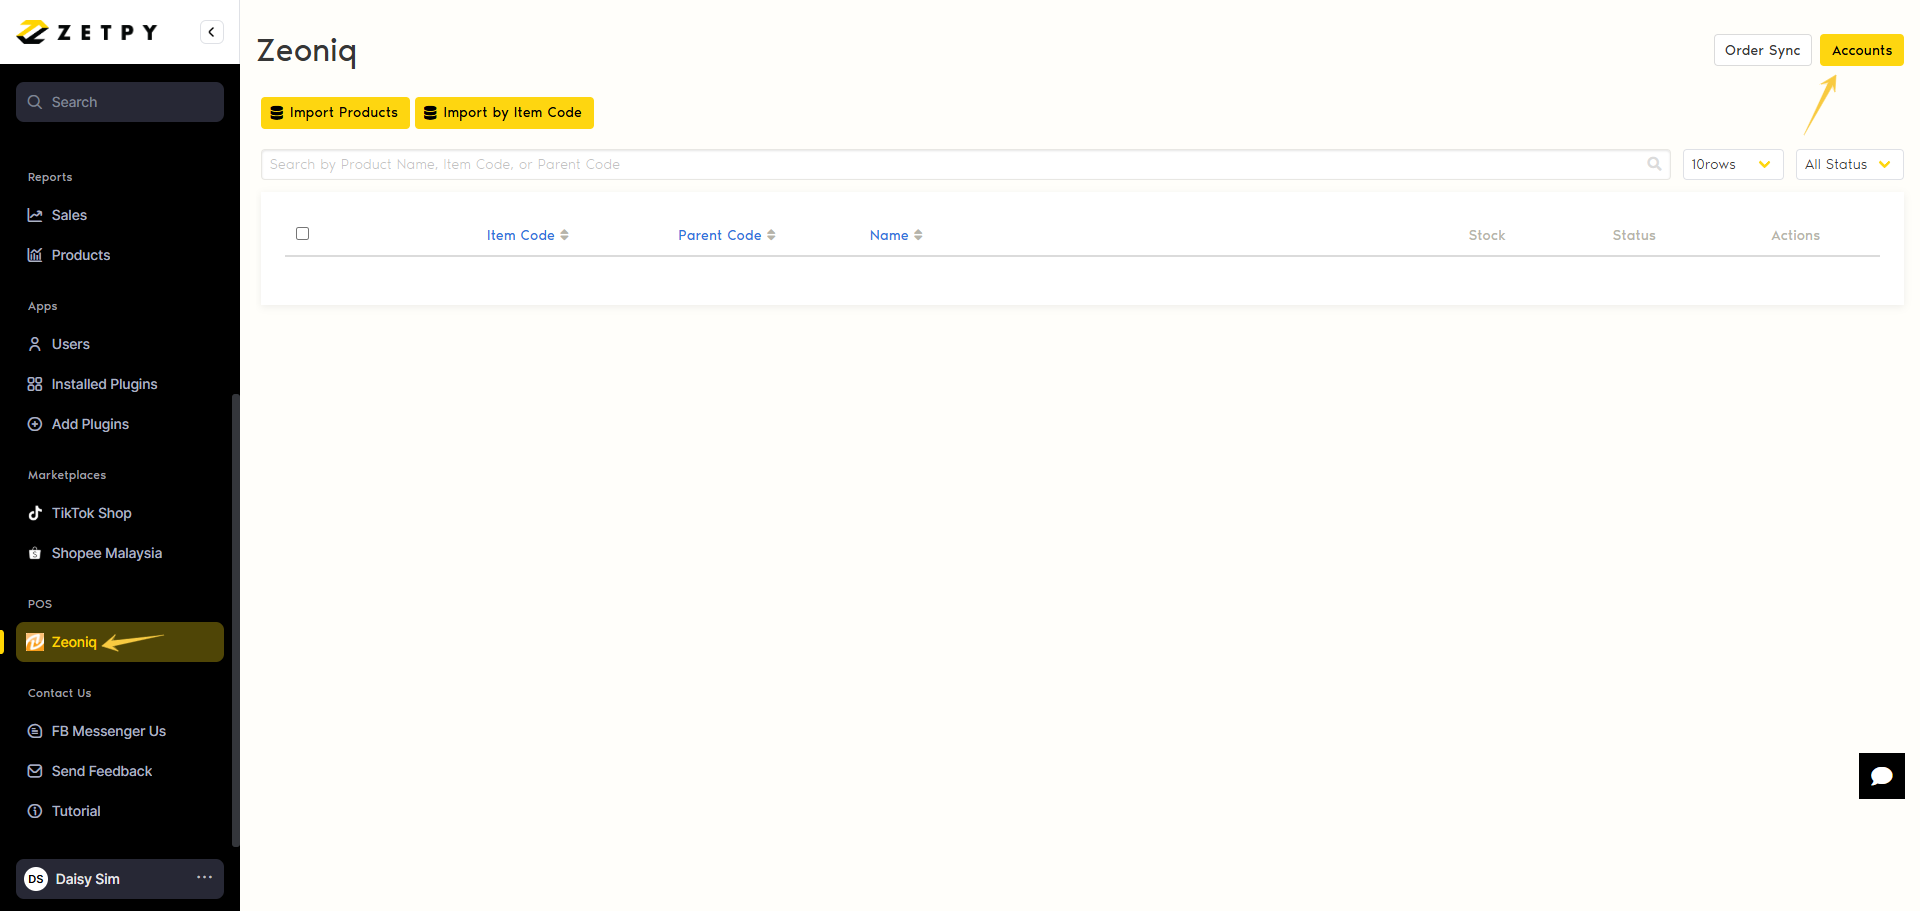Image resolution: width=1920 pixels, height=911 pixels.
Task: Click the Zeoniq page heading
Action: tap(307, 50)
